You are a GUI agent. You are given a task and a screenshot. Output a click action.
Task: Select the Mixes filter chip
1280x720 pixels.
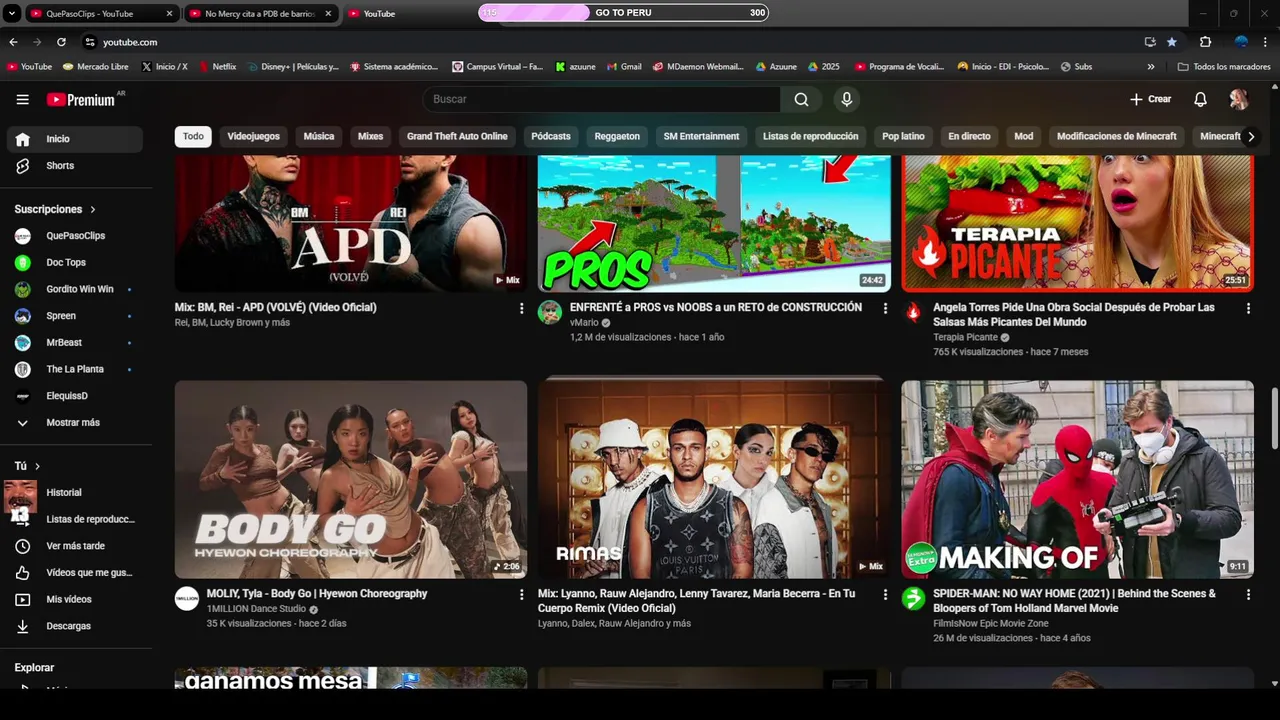(x=370, y=136)
